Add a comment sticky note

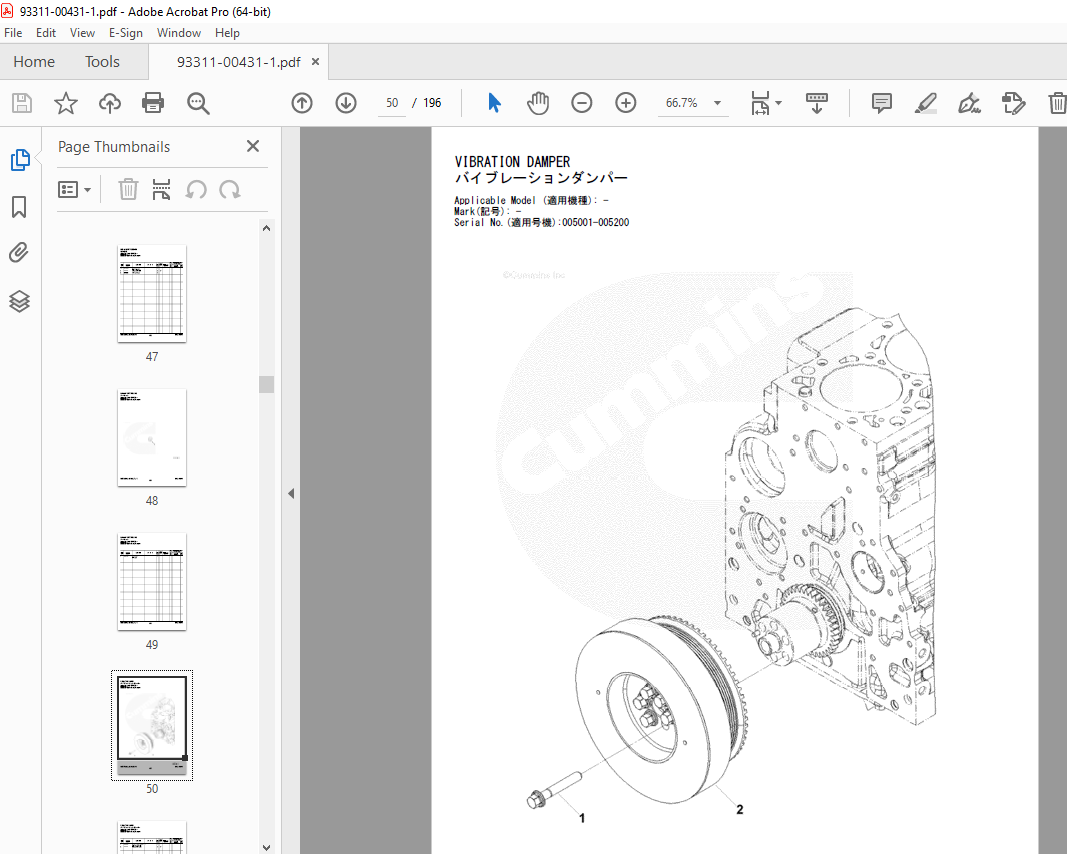[881, 103]
